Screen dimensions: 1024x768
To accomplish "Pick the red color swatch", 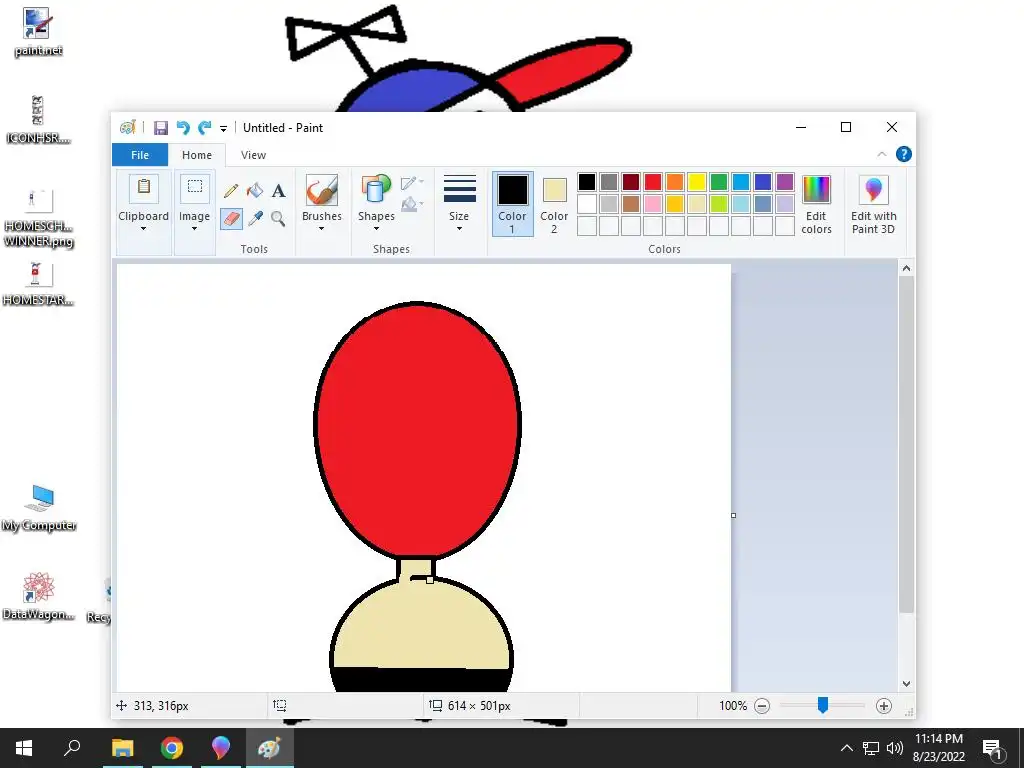I will coord(652,182).
